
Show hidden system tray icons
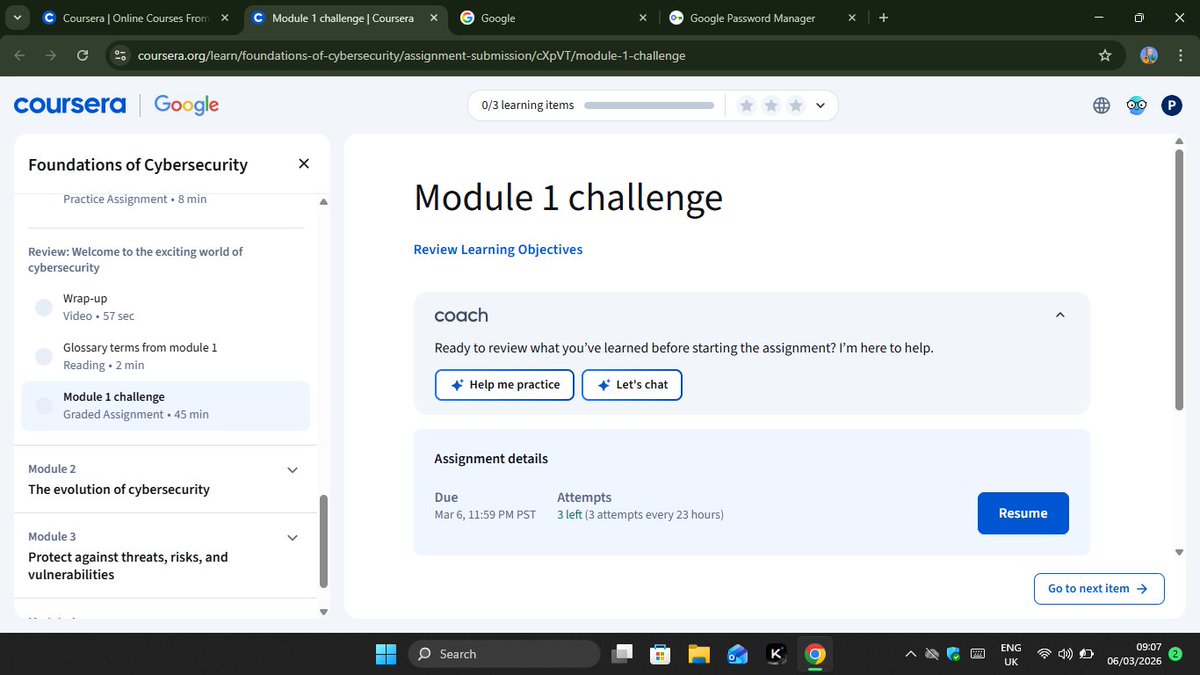pos(910,654)
